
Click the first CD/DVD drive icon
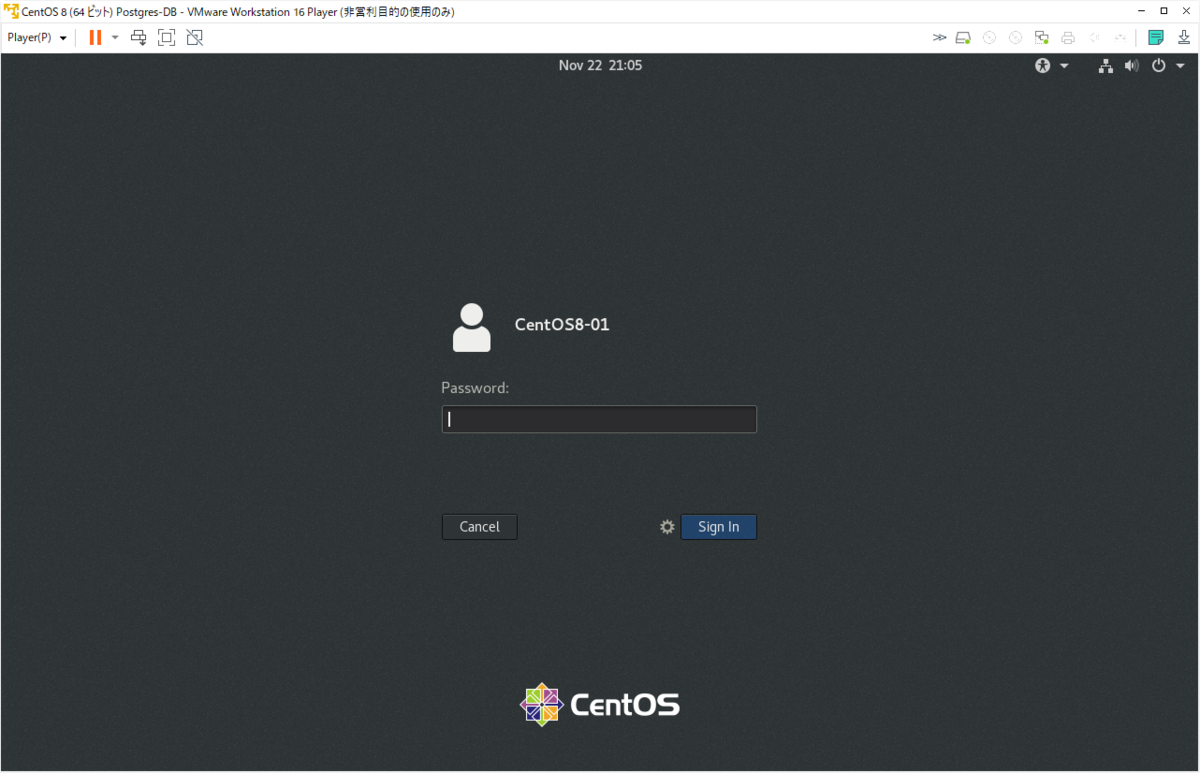tap(989, 38)
